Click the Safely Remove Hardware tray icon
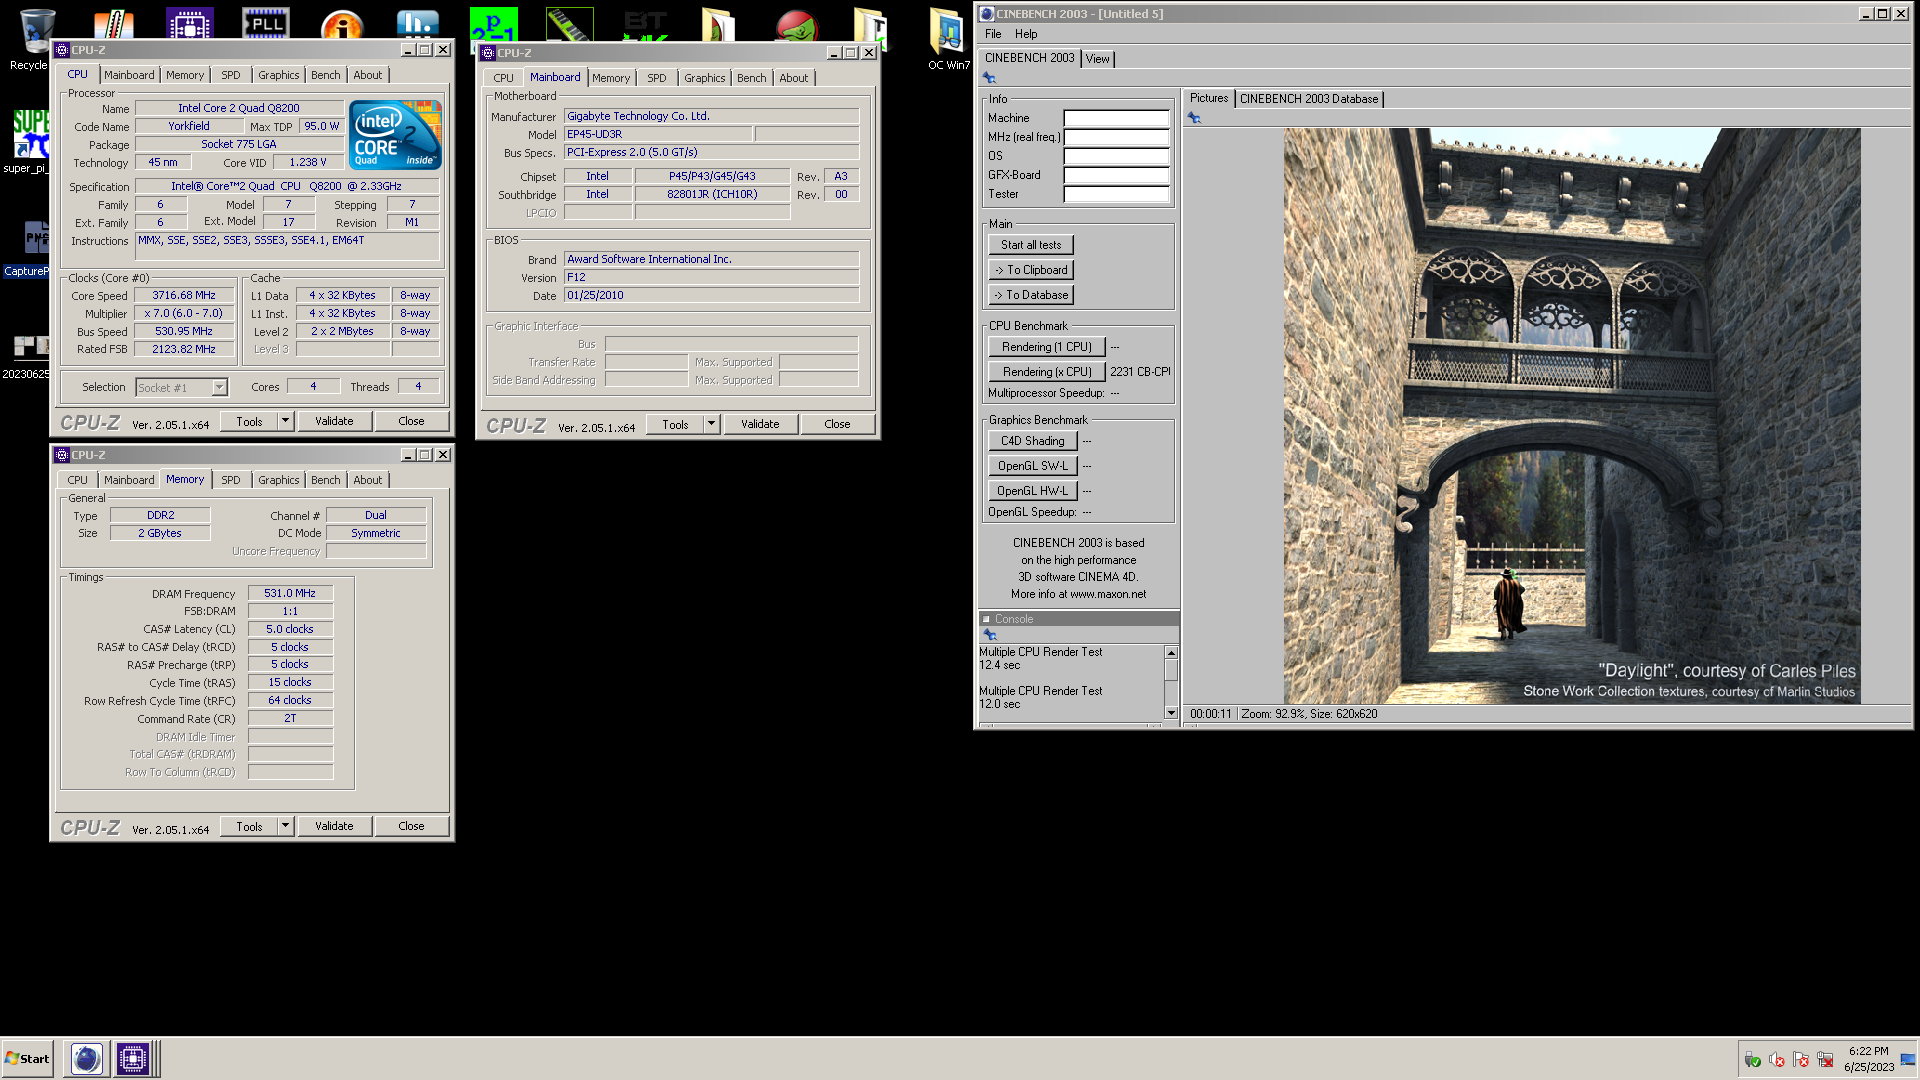 click(1753, 1060)
